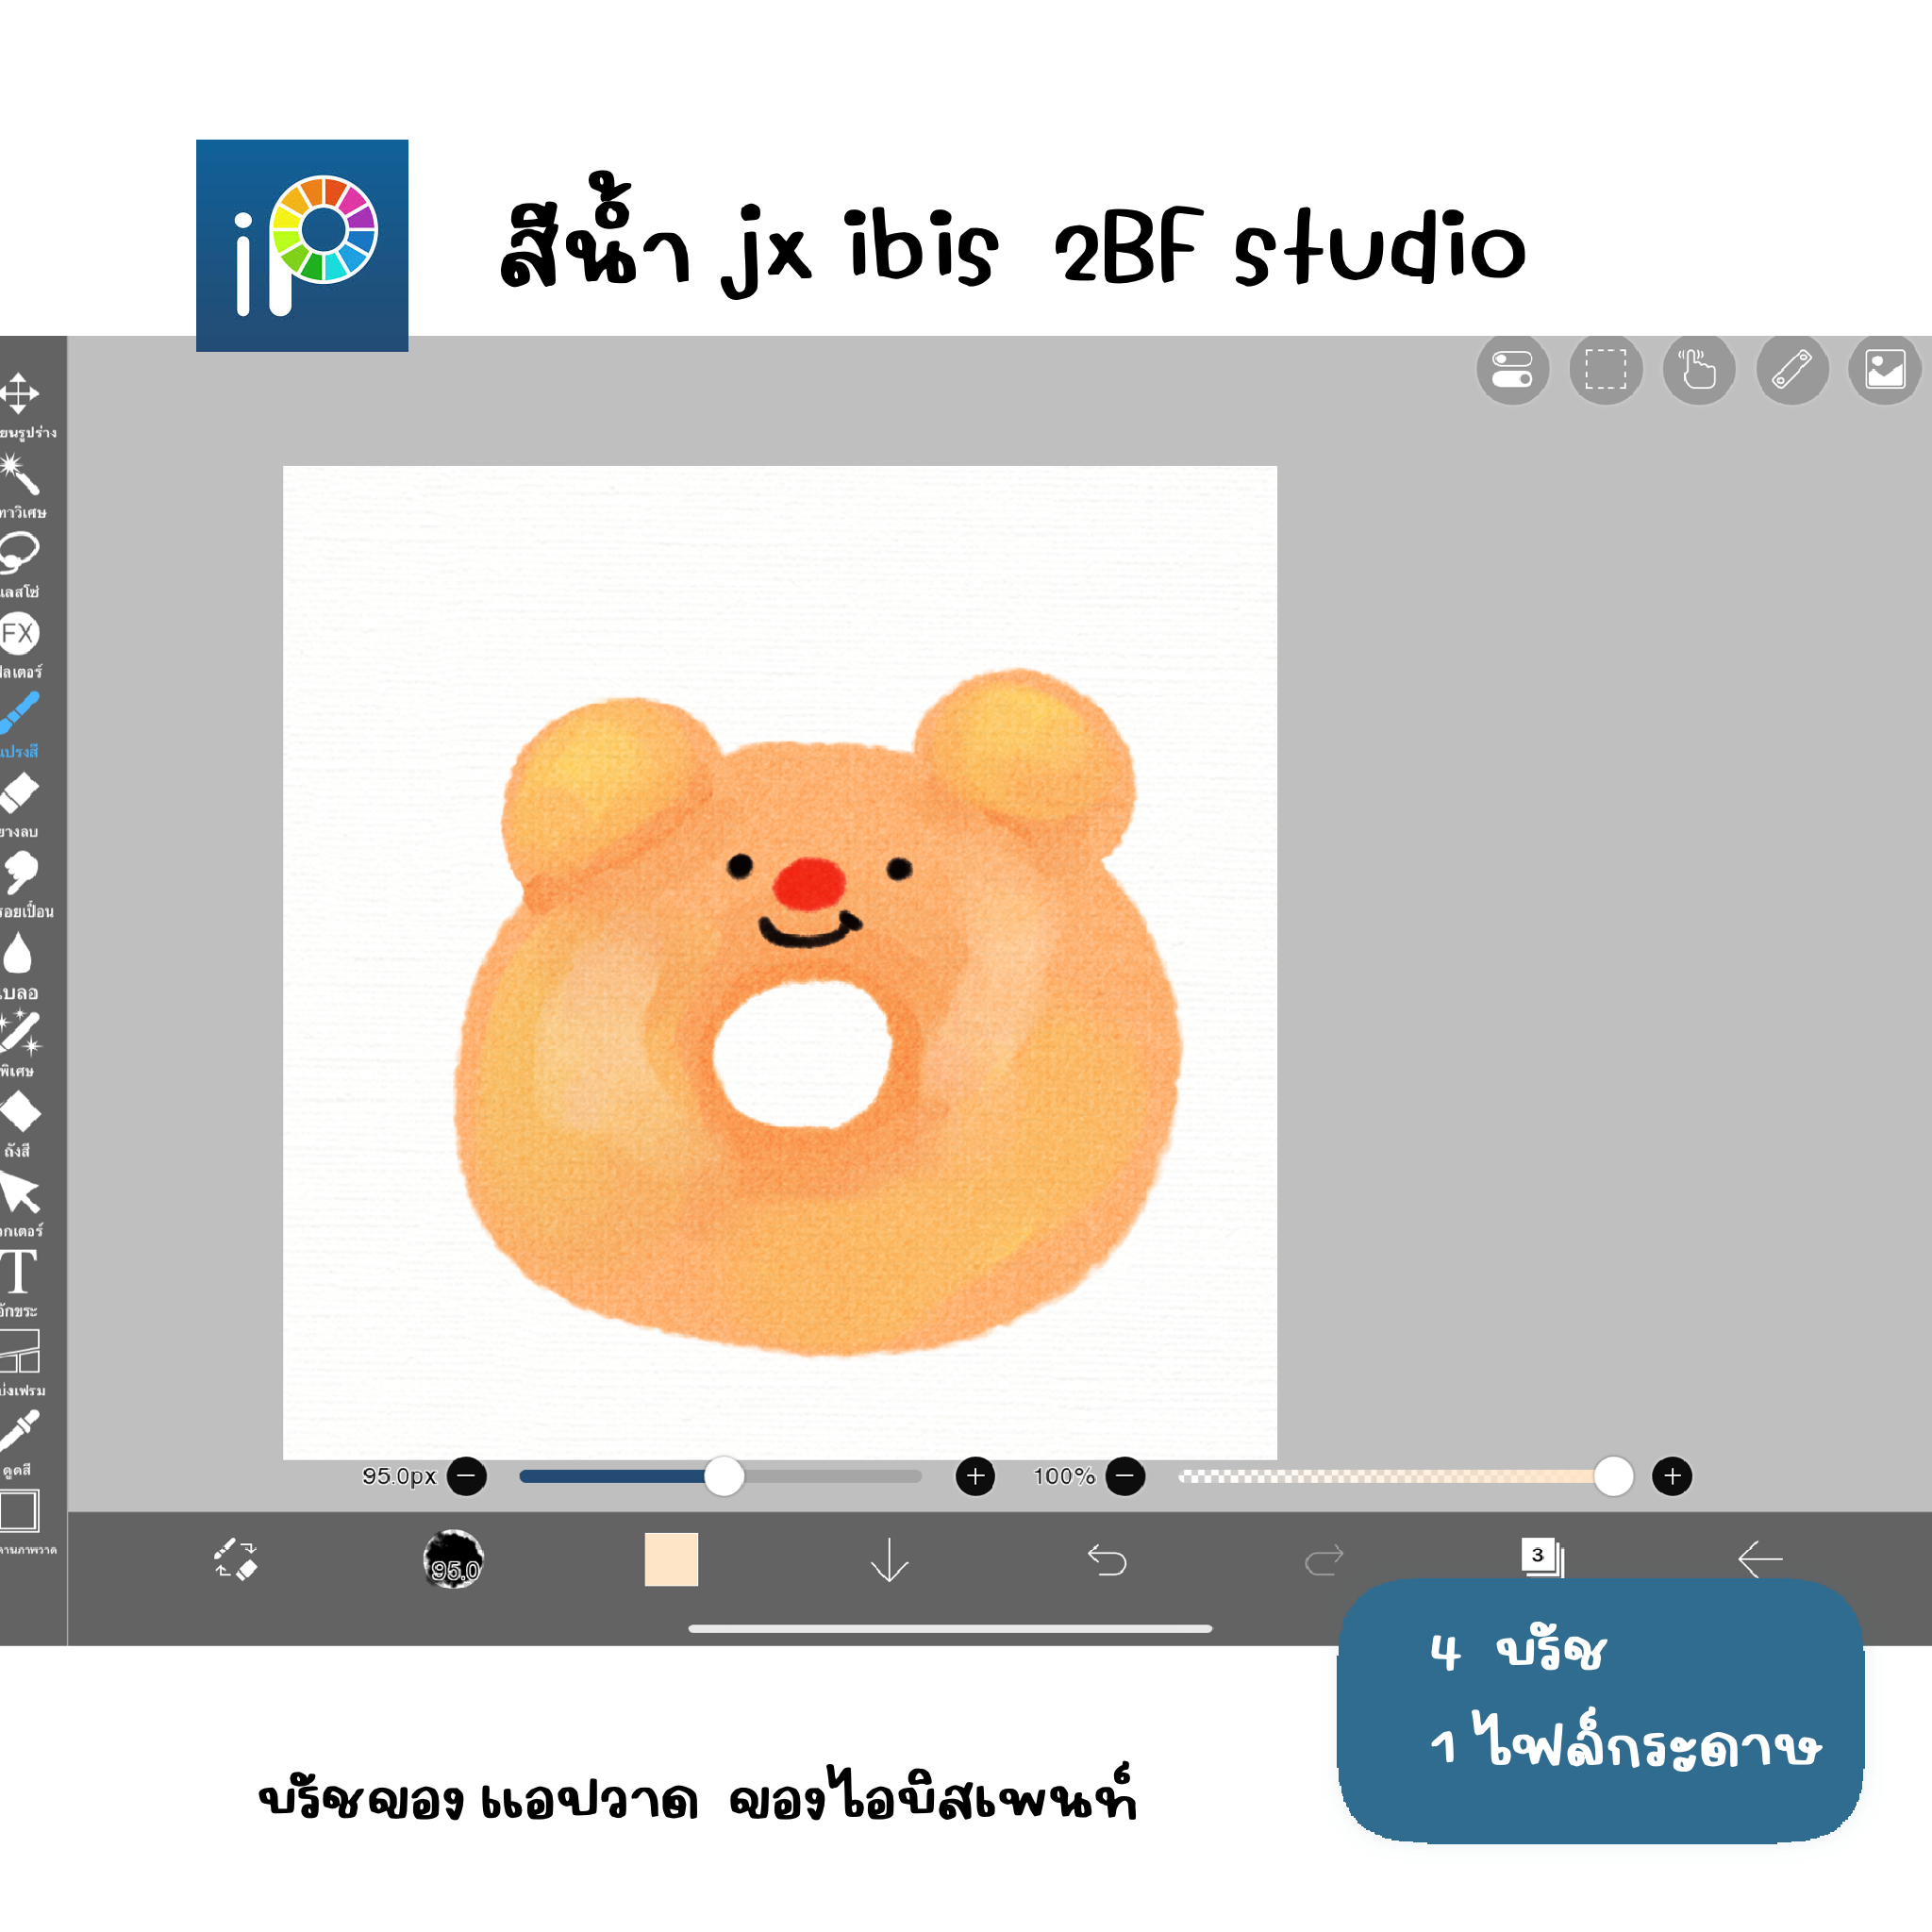
Task: Increase brush size with plus button
Action: point(975,1476)
